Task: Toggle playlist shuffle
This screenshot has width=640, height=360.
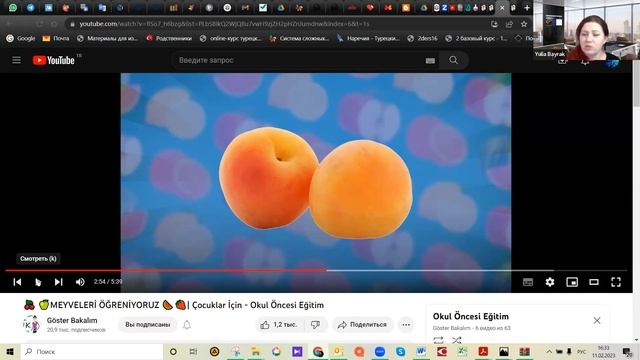Action: click(x=456, y=340)
